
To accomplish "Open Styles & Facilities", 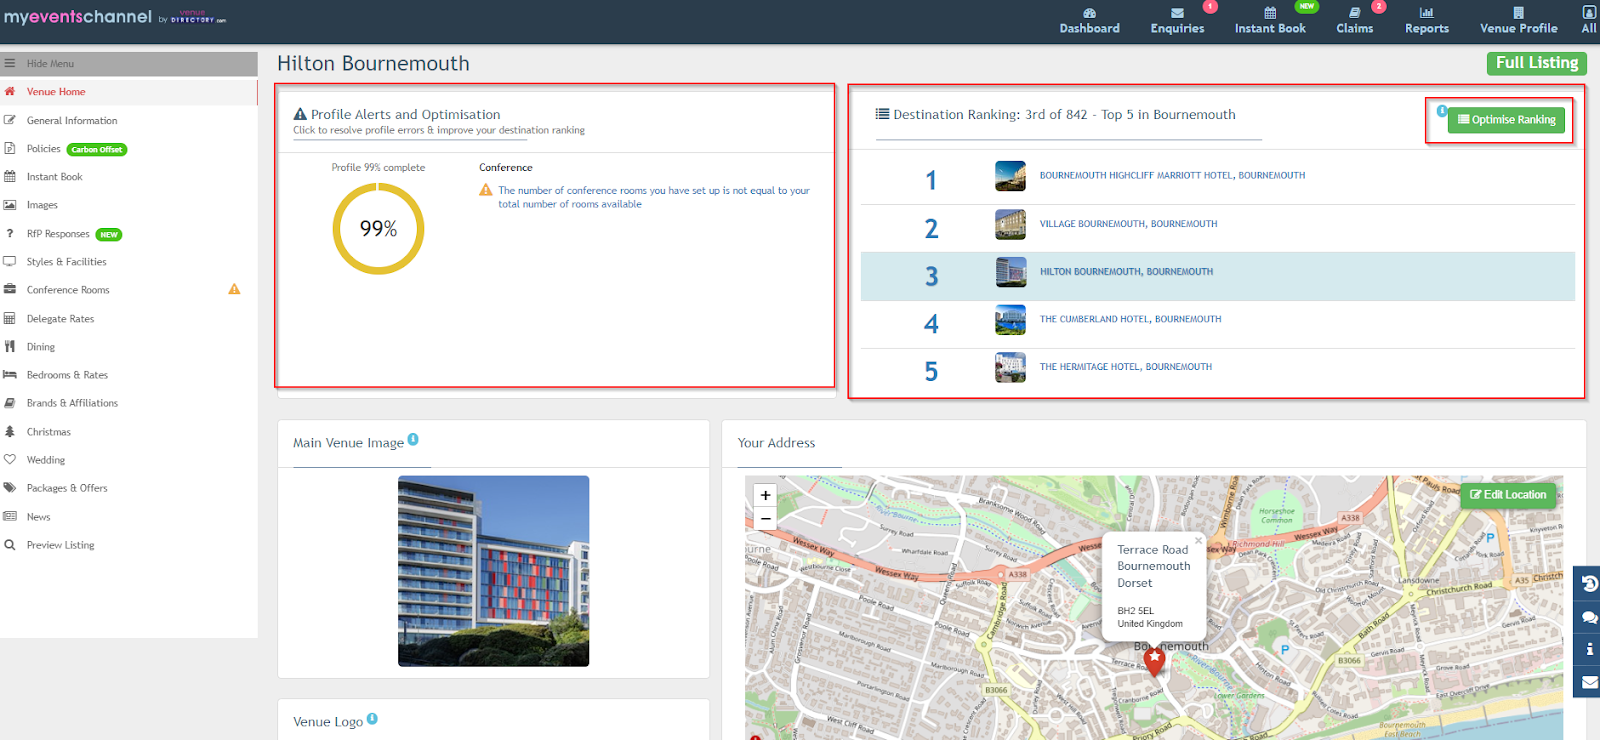I will pos(66,262).
